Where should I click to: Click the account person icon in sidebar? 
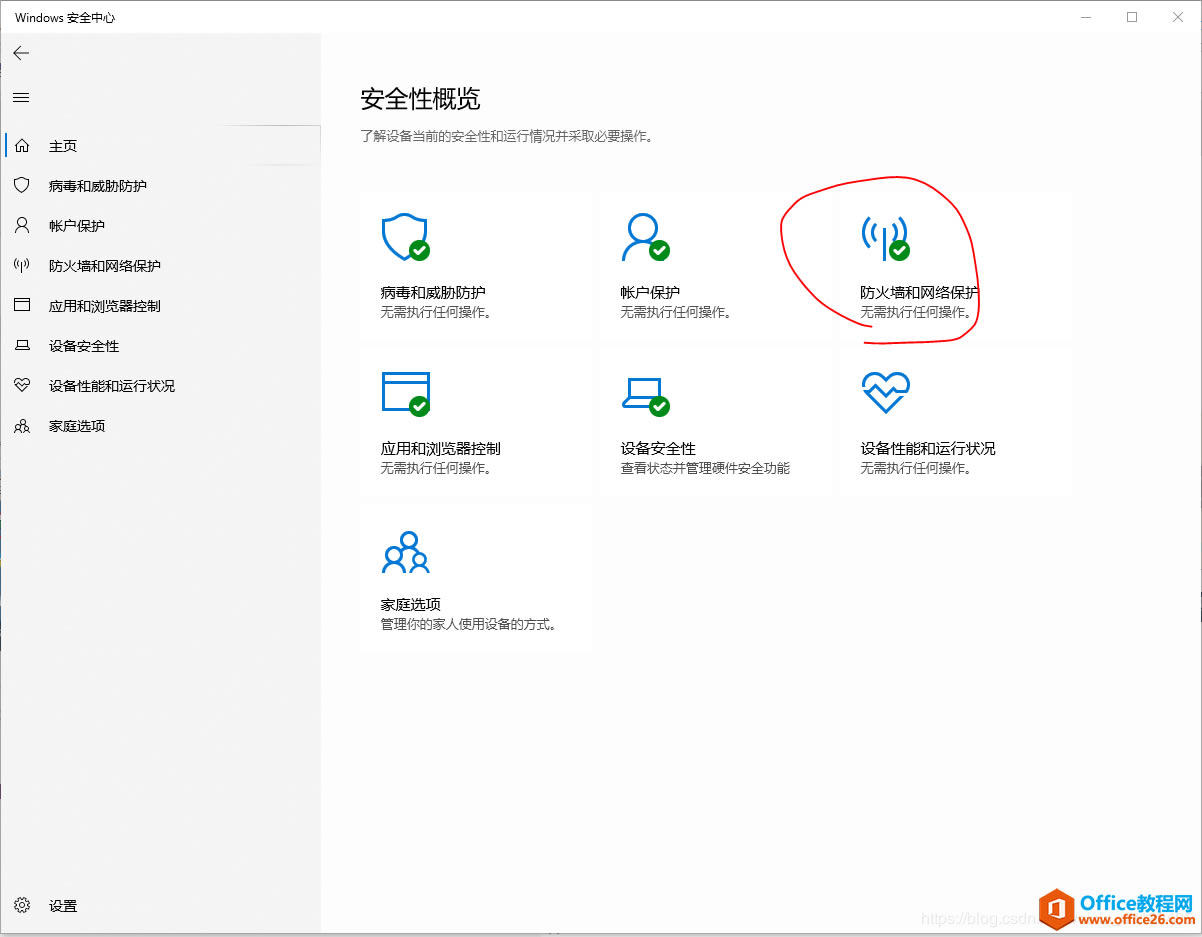(x=22, y=226)
